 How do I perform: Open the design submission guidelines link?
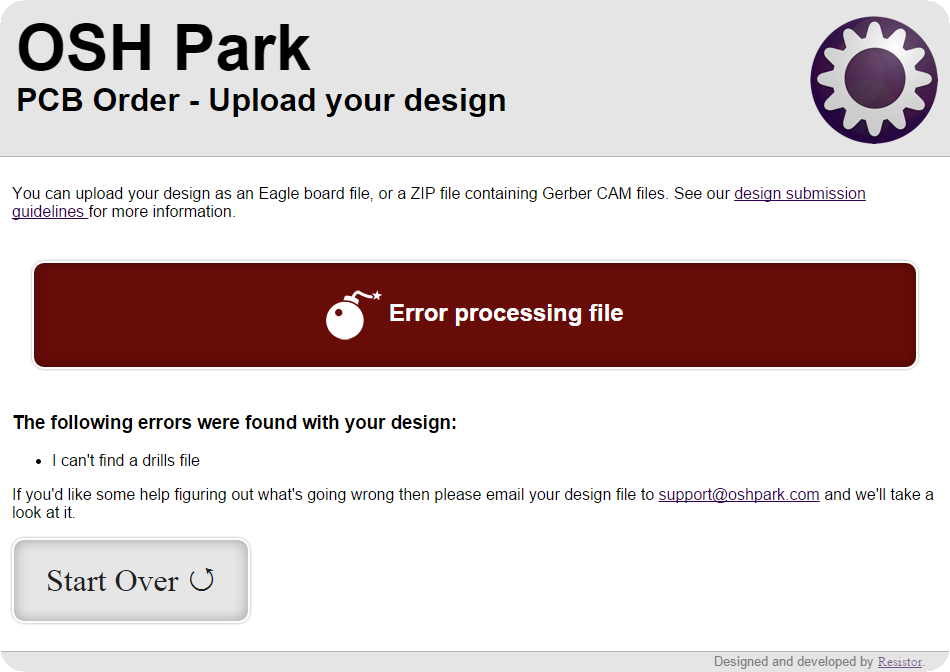tap(799, 194)
